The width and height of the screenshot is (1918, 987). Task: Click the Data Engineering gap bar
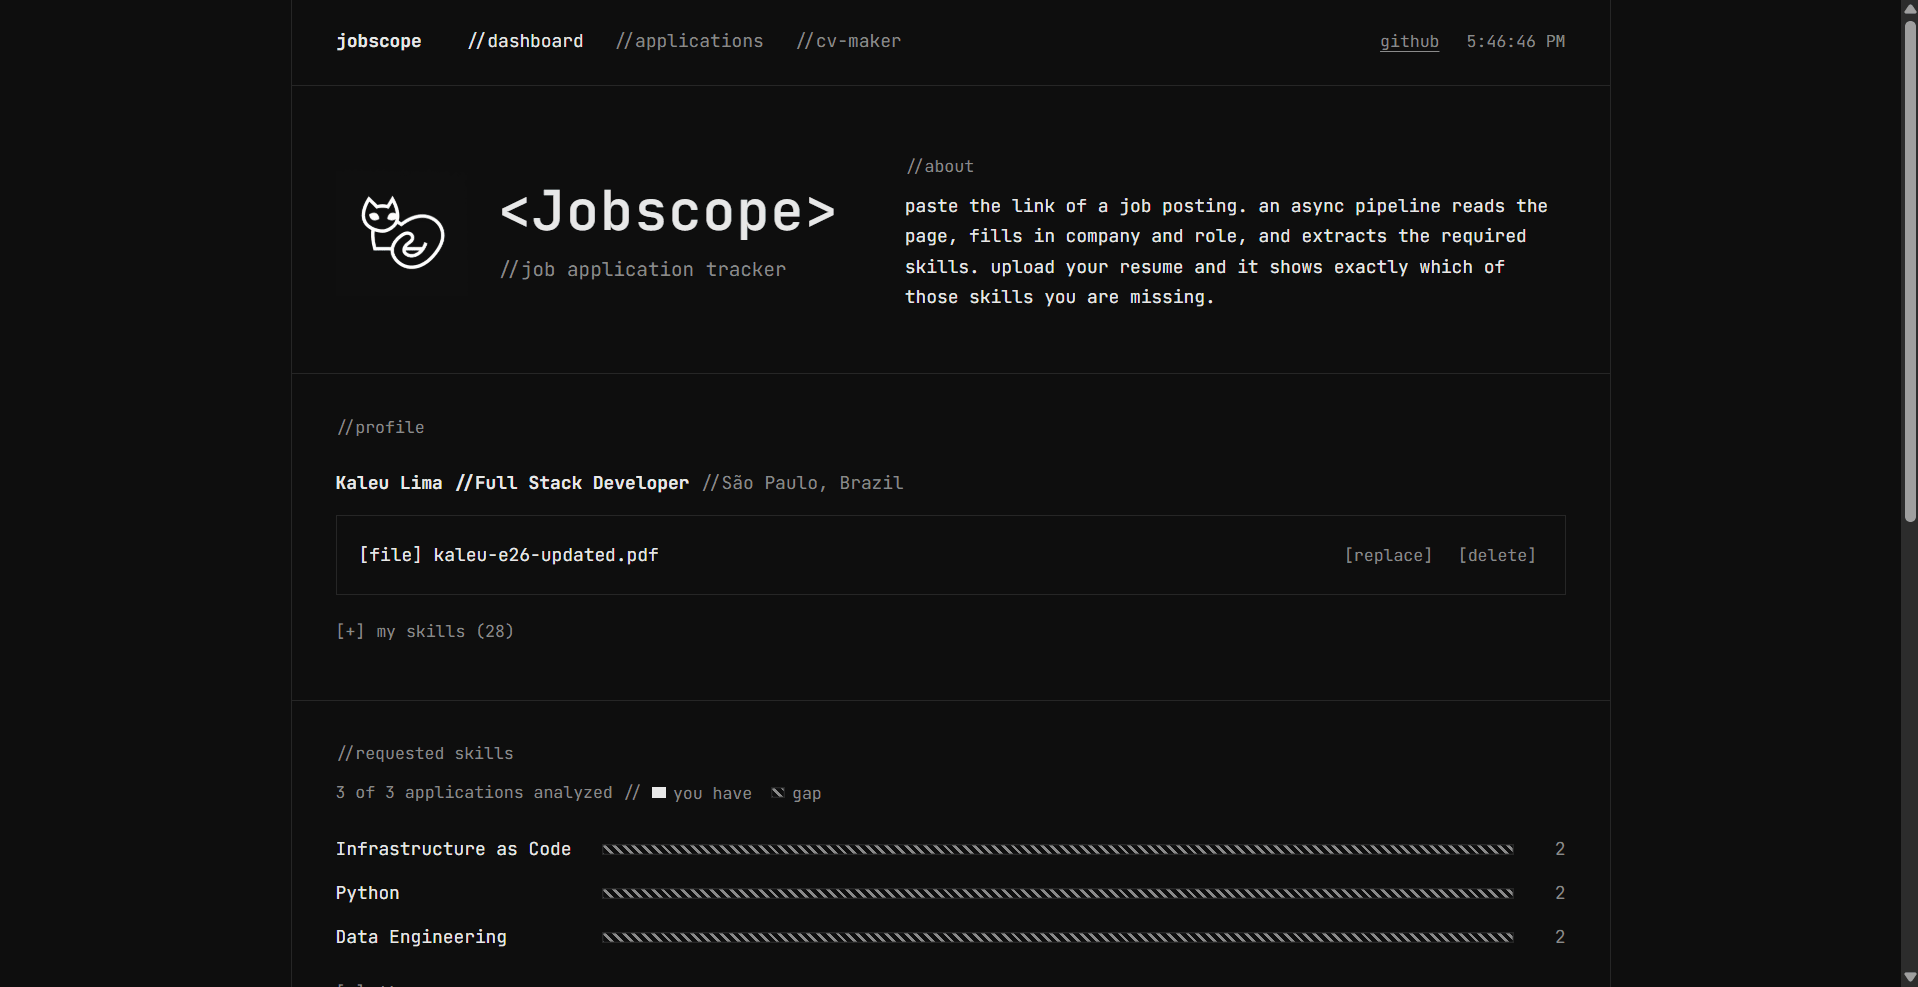(1058, 937)
